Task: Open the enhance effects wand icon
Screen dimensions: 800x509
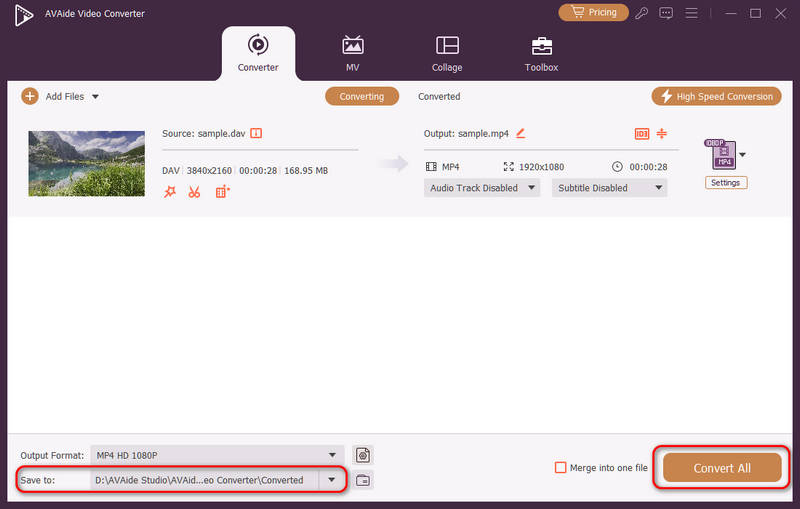Action: 169,192
